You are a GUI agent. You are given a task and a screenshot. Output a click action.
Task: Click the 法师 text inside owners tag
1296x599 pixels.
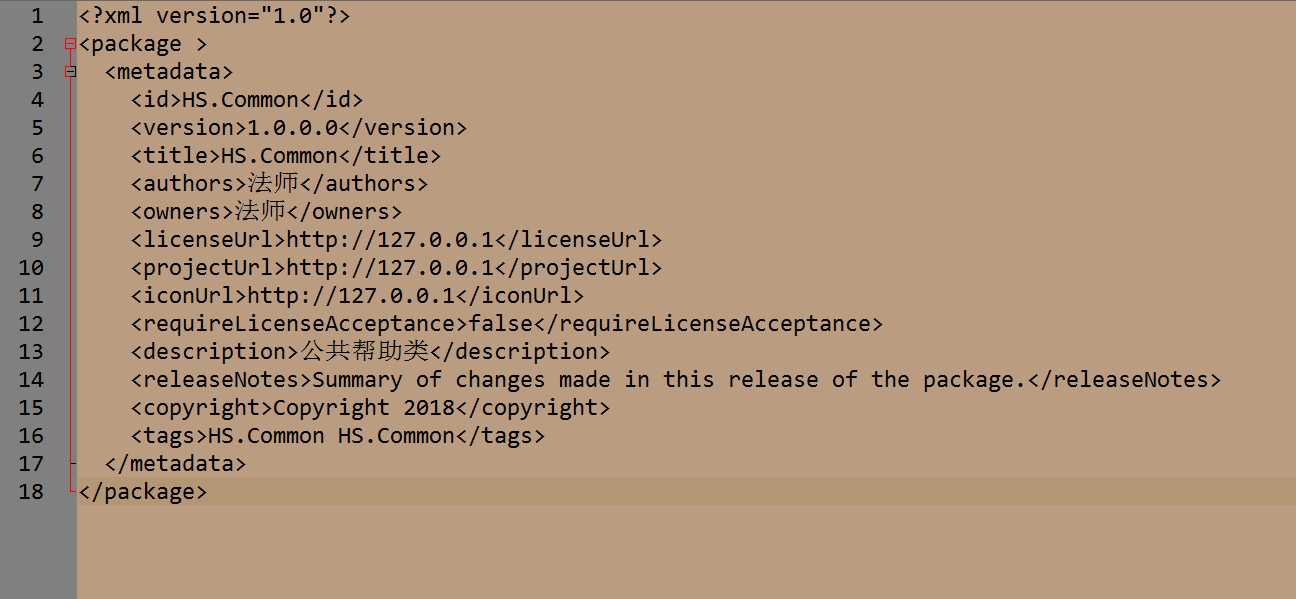(260, 212)
